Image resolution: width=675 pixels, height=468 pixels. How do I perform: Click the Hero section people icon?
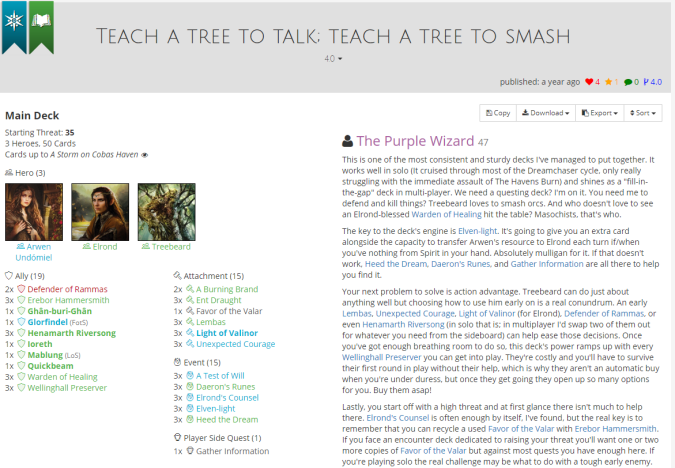pos(9,173)
